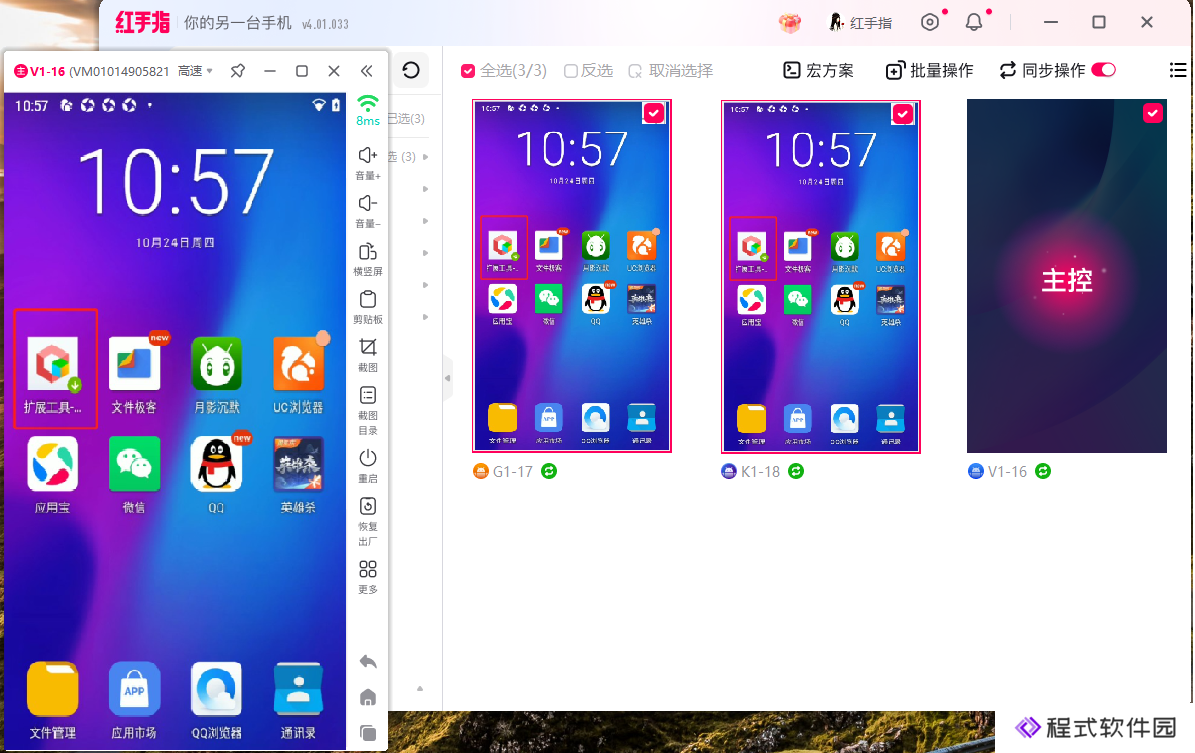This screenshot has width=1195, height=753.
Task: Rotate the screen using 横竖屏
Action: pos(367,259)
